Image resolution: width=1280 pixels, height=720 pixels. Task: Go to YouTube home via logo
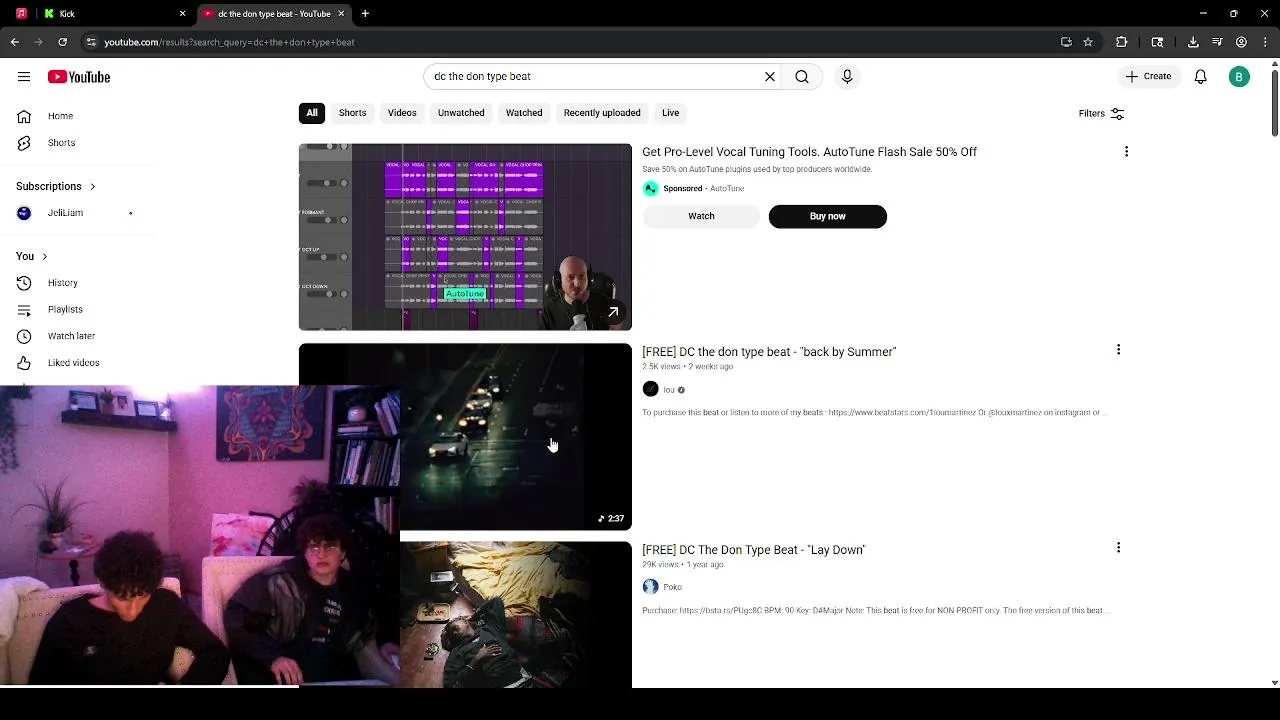tap(79, 77)
